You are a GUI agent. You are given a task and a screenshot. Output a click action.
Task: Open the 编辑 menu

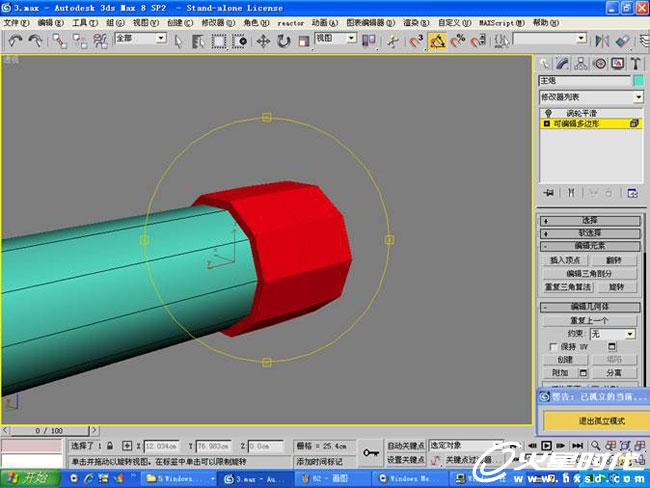click(x=51, y=23)
